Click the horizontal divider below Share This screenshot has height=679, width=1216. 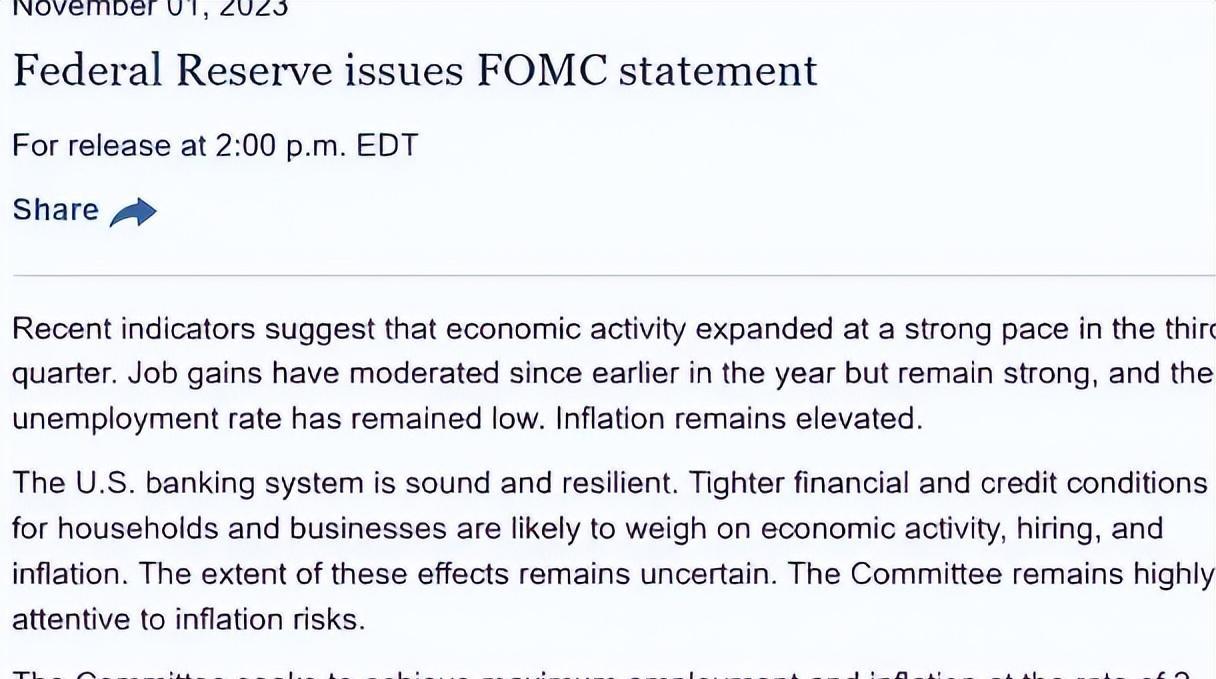click(x=614, y=275)
